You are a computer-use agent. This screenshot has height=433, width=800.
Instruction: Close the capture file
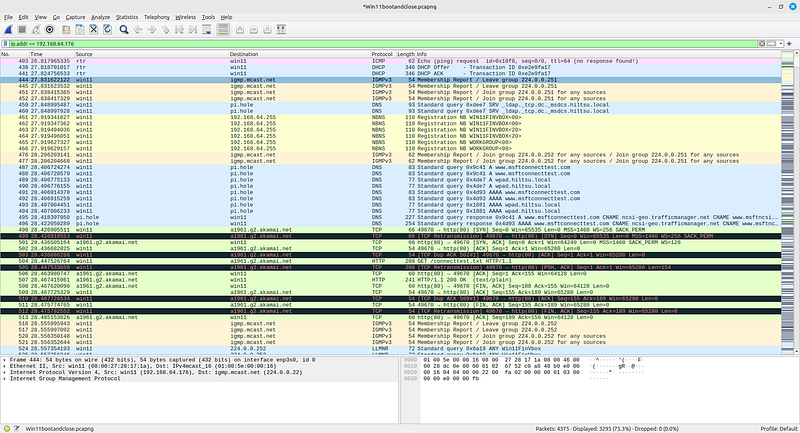click(x=93, y=30)
